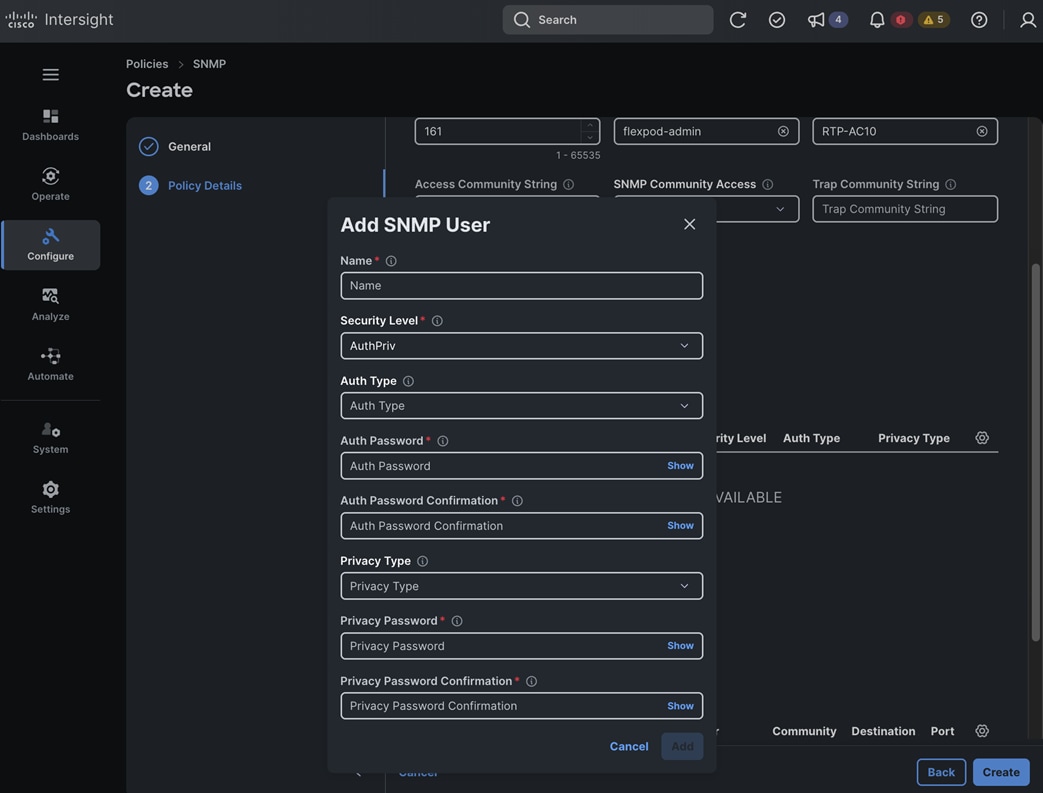Screen dimensions: 1043x793
Task: Click Cancel in the dialog
Action: coord(629,746)
